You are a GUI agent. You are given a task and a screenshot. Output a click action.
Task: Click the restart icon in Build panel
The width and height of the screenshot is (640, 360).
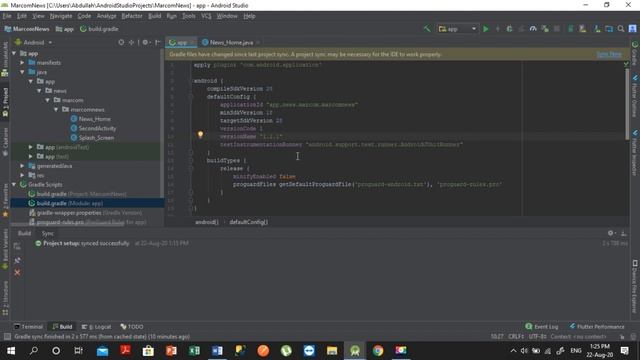[17, 246]
